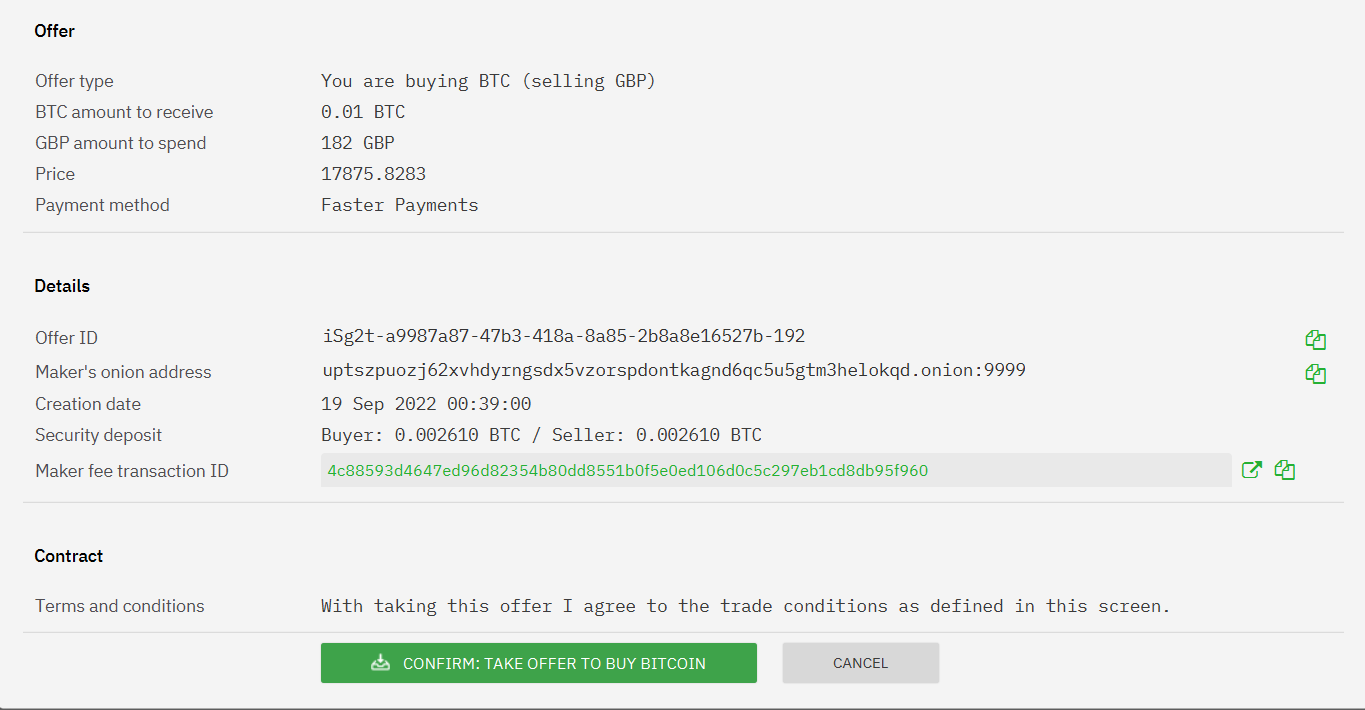Screen dimensions: 1365x710
Task: Select the maker fee transaction ID text field
Action: click(775, 468)
